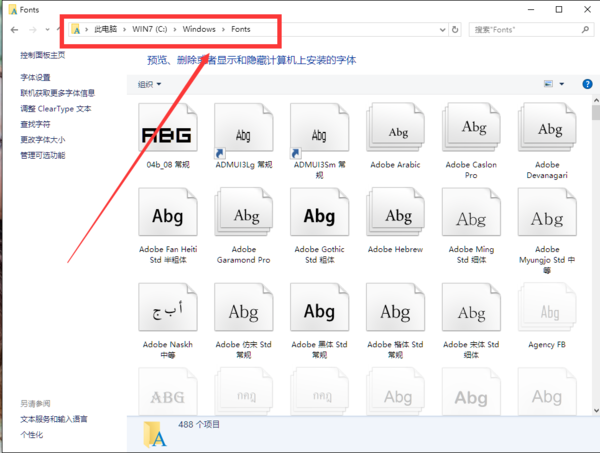Select the Agency FB font family
Screen dimensions: 600x453
coord(547,307)
